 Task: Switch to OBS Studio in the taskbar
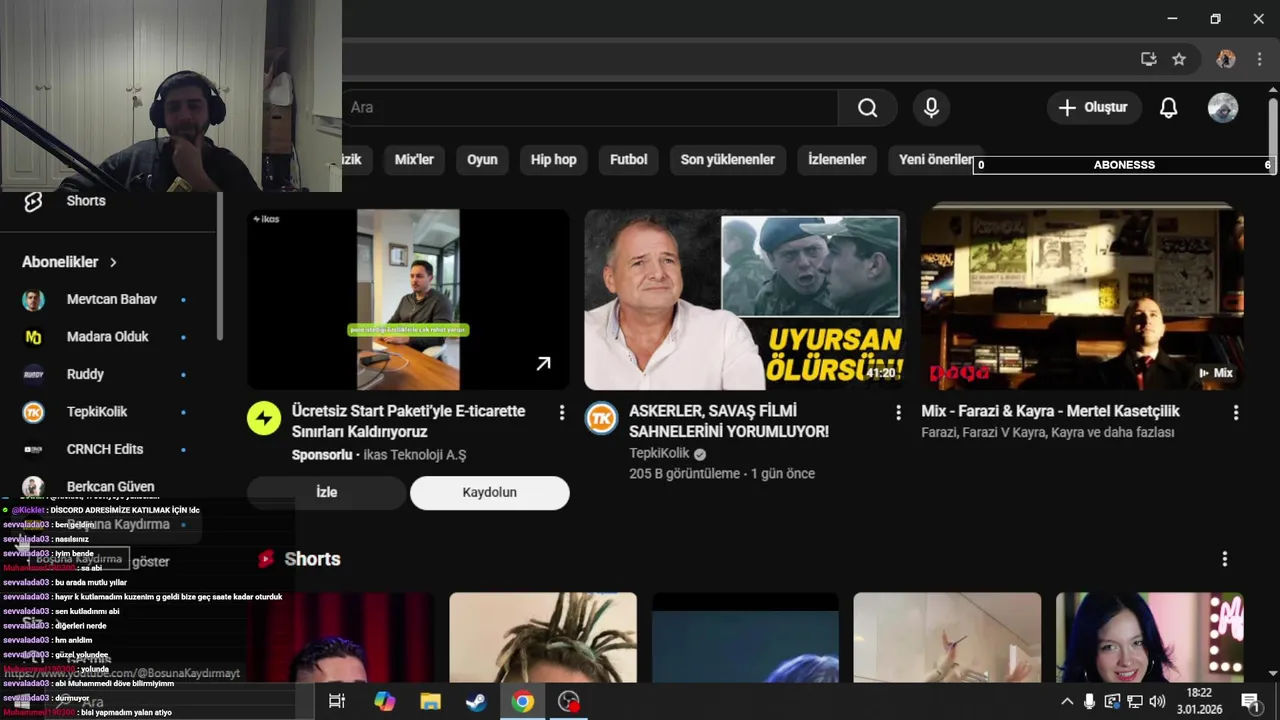tap(569, 702)
